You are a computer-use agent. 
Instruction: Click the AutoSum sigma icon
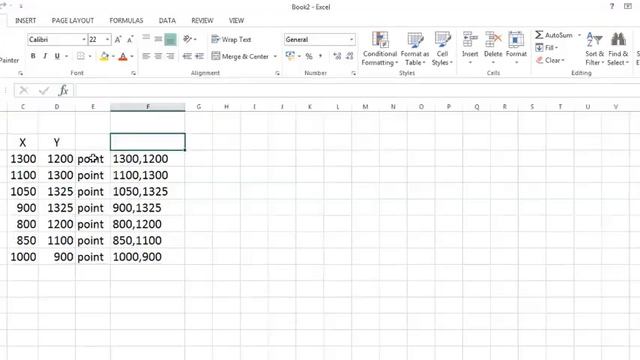point(539,35)
